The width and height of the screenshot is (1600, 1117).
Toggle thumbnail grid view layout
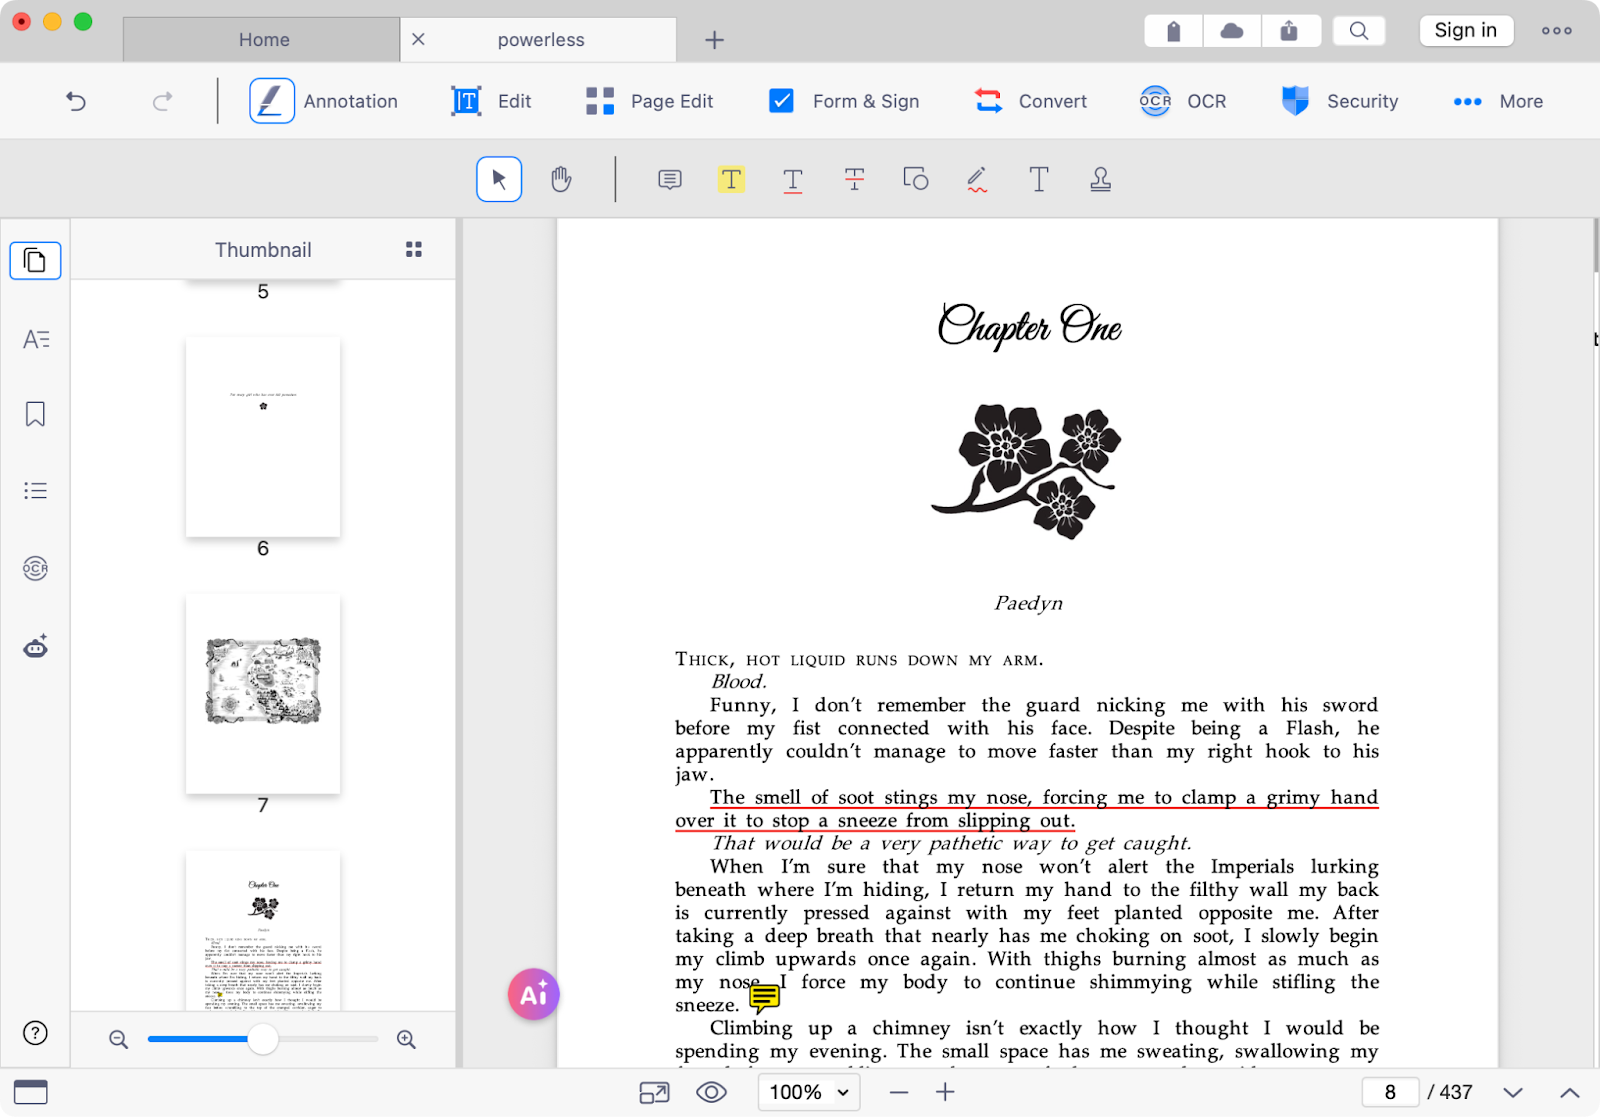(x=413, y=250)
